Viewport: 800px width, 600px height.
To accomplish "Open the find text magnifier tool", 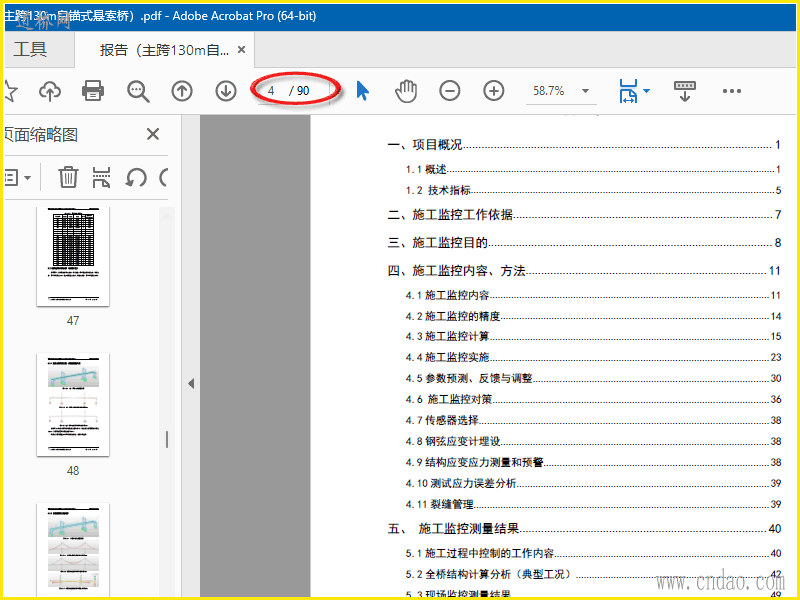I will pos(138,91).
